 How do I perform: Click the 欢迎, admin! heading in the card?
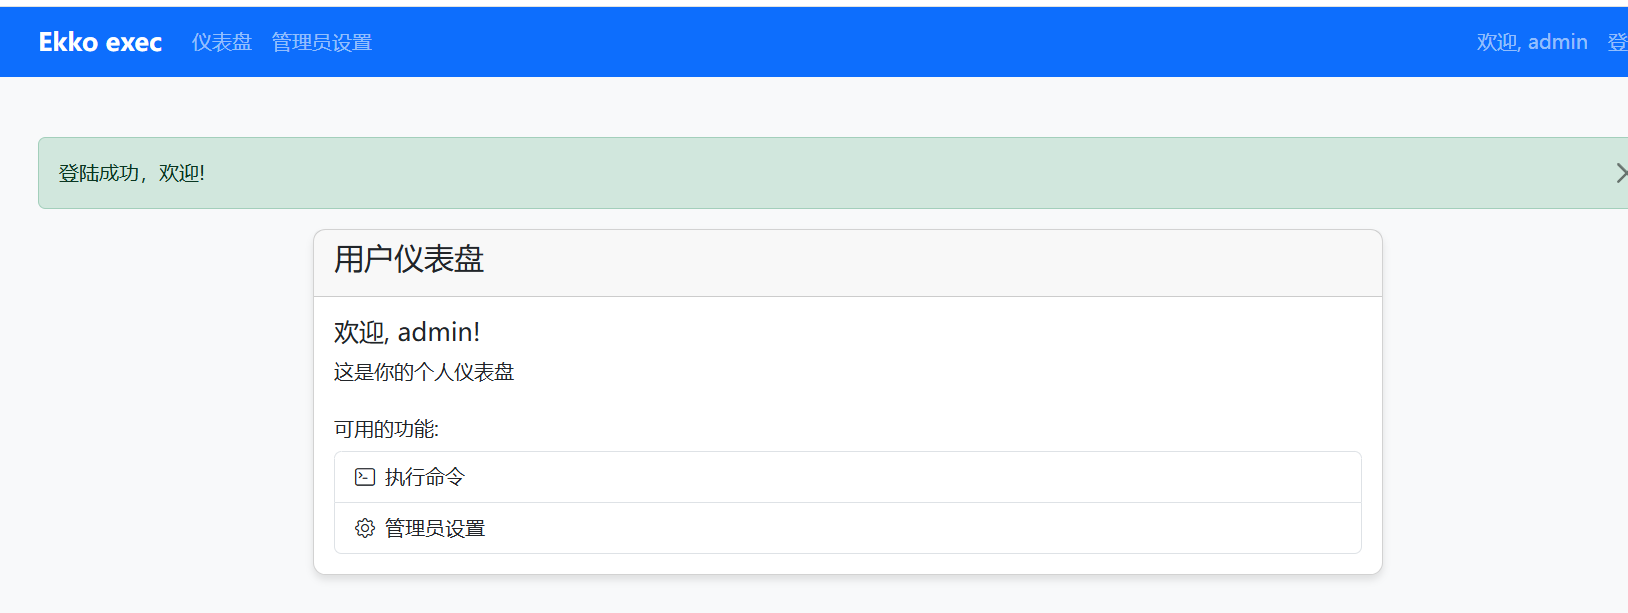[x=407, y=332]
